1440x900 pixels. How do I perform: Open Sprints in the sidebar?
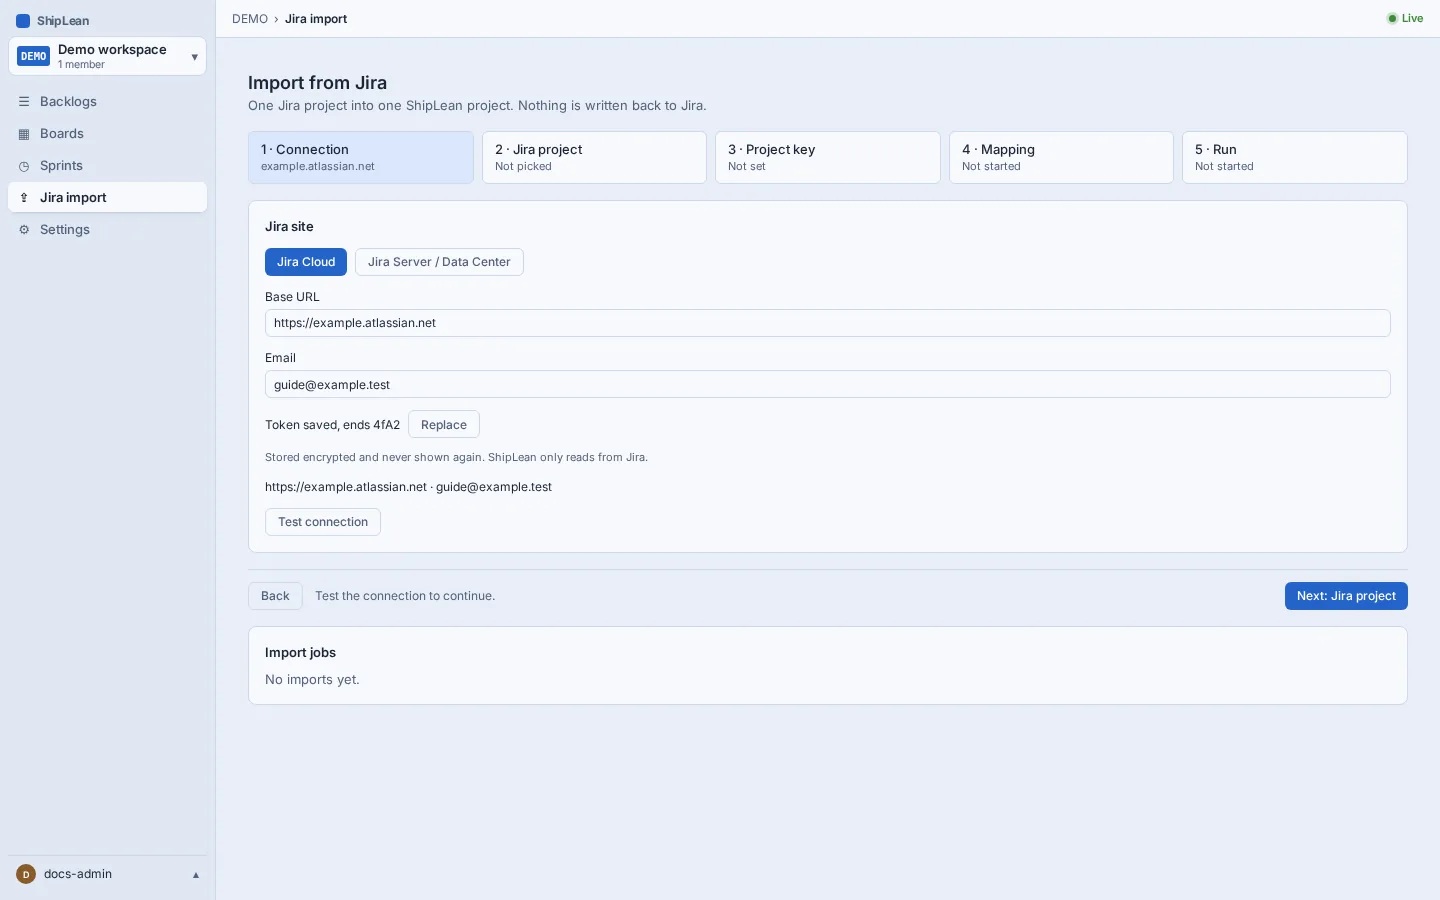108,166
